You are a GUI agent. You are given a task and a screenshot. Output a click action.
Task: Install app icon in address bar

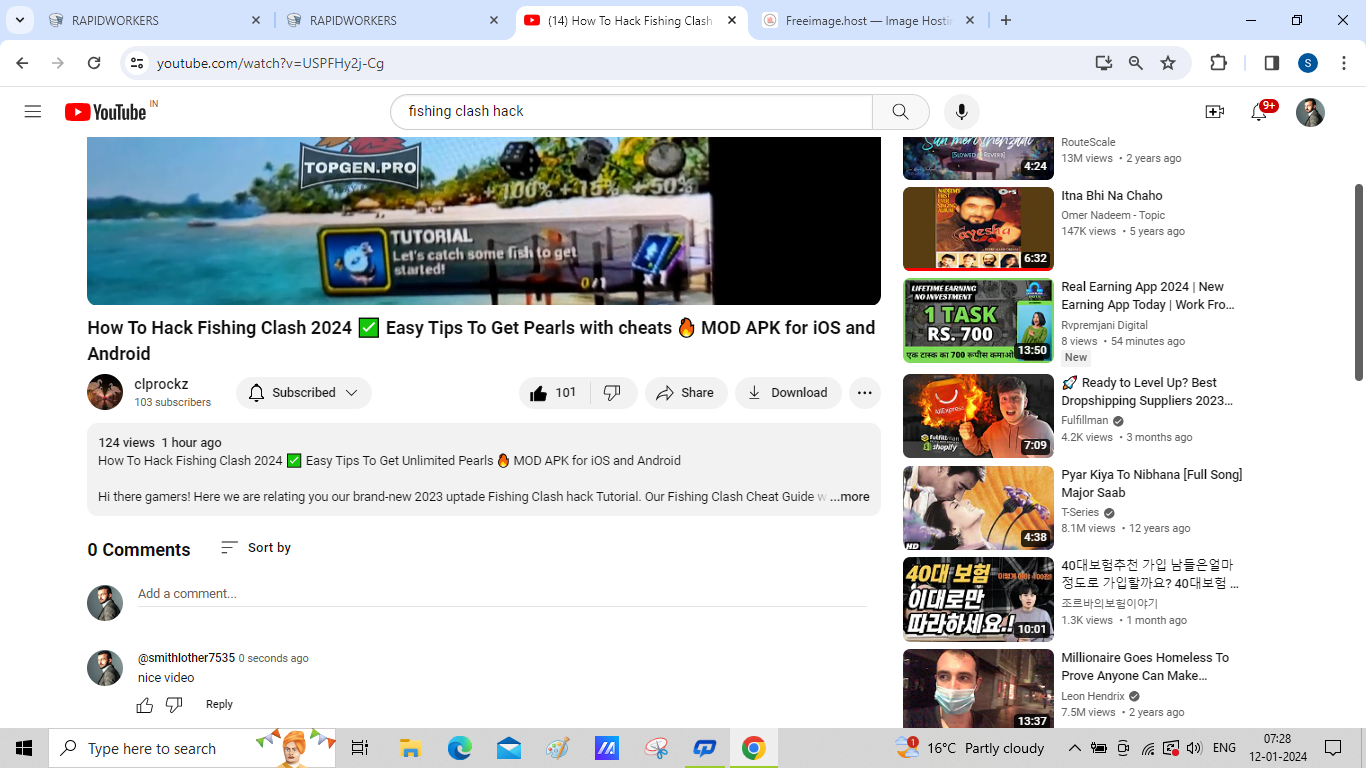[x=1104, y=63]
